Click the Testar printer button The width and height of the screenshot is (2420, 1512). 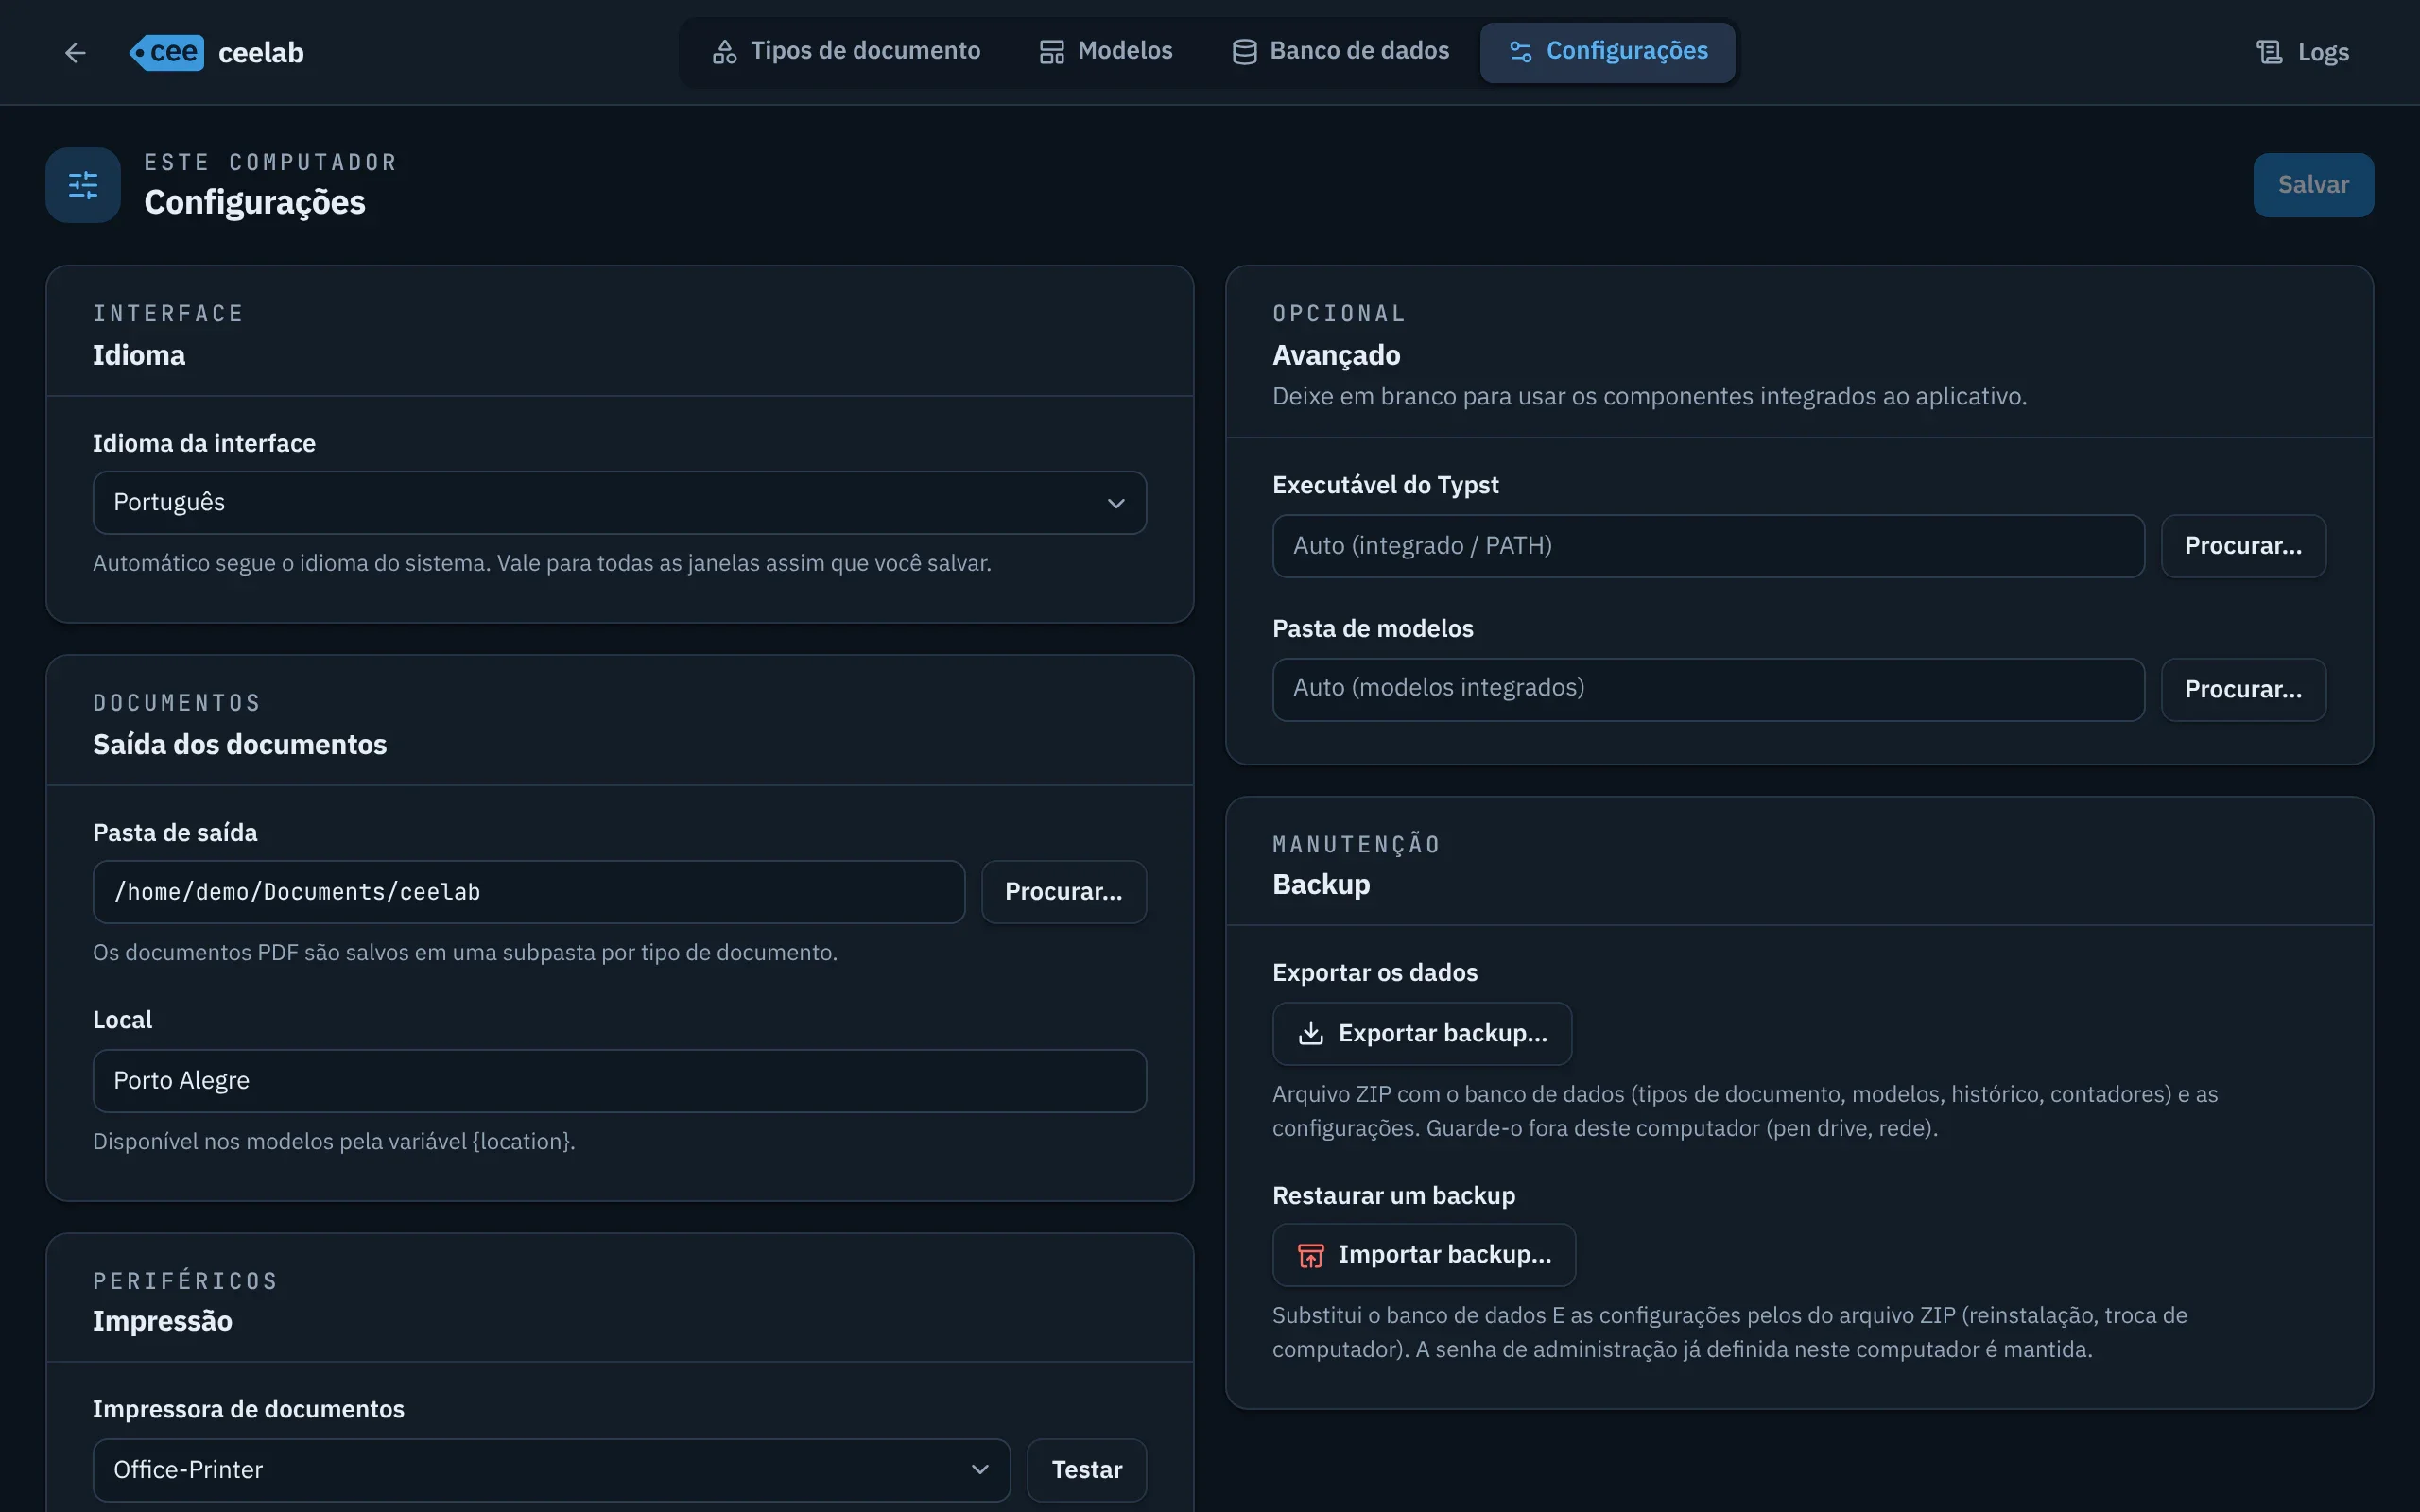point(1087,1470)
